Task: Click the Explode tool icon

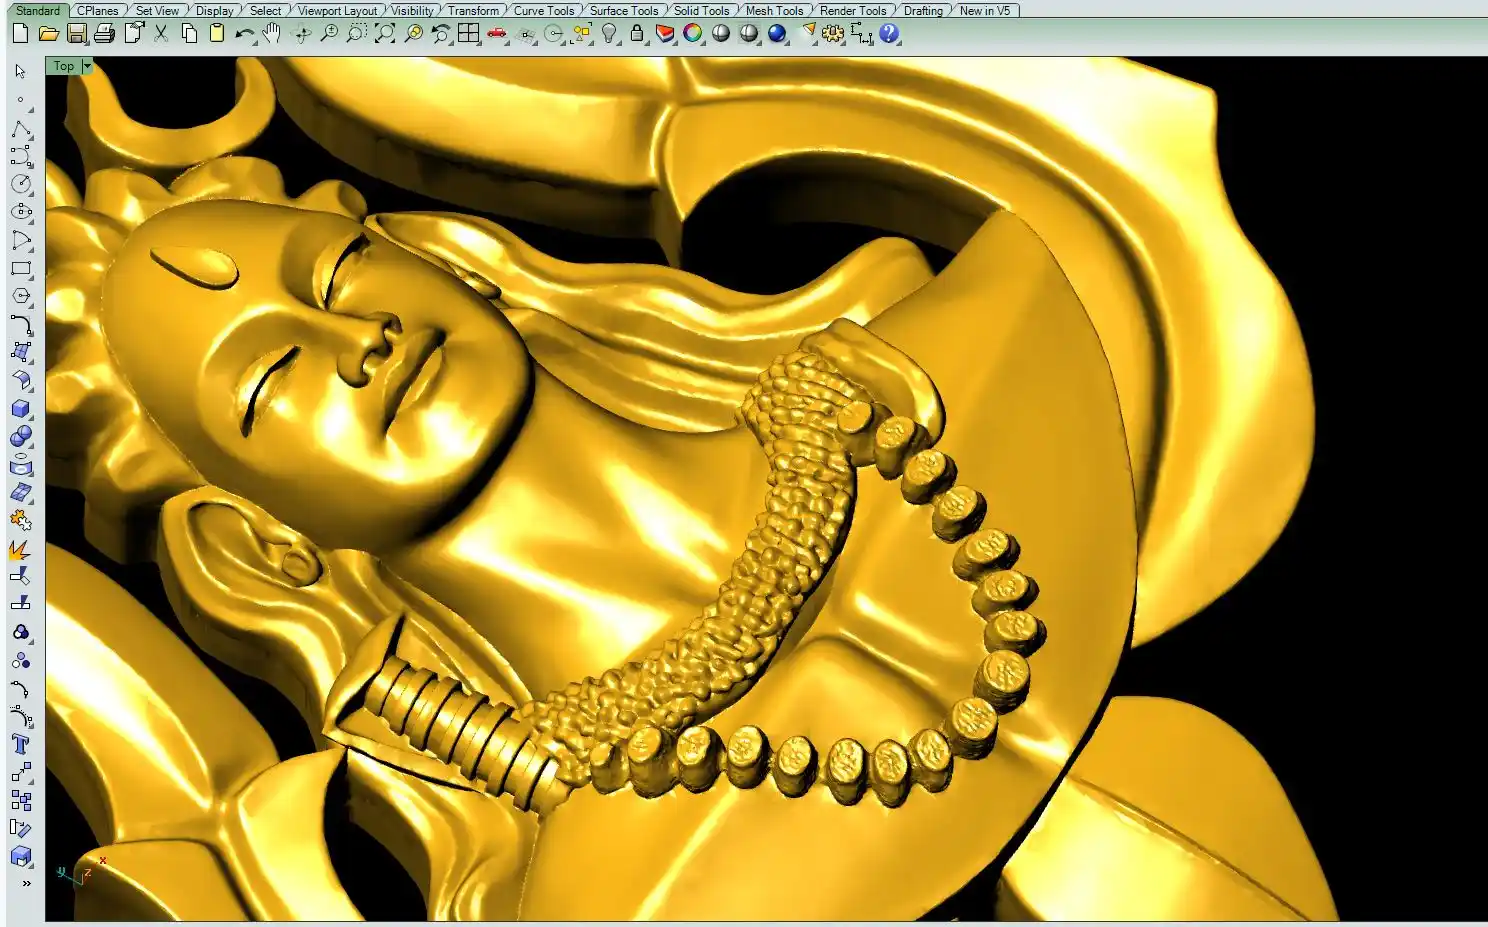Action: coord(20,549)
